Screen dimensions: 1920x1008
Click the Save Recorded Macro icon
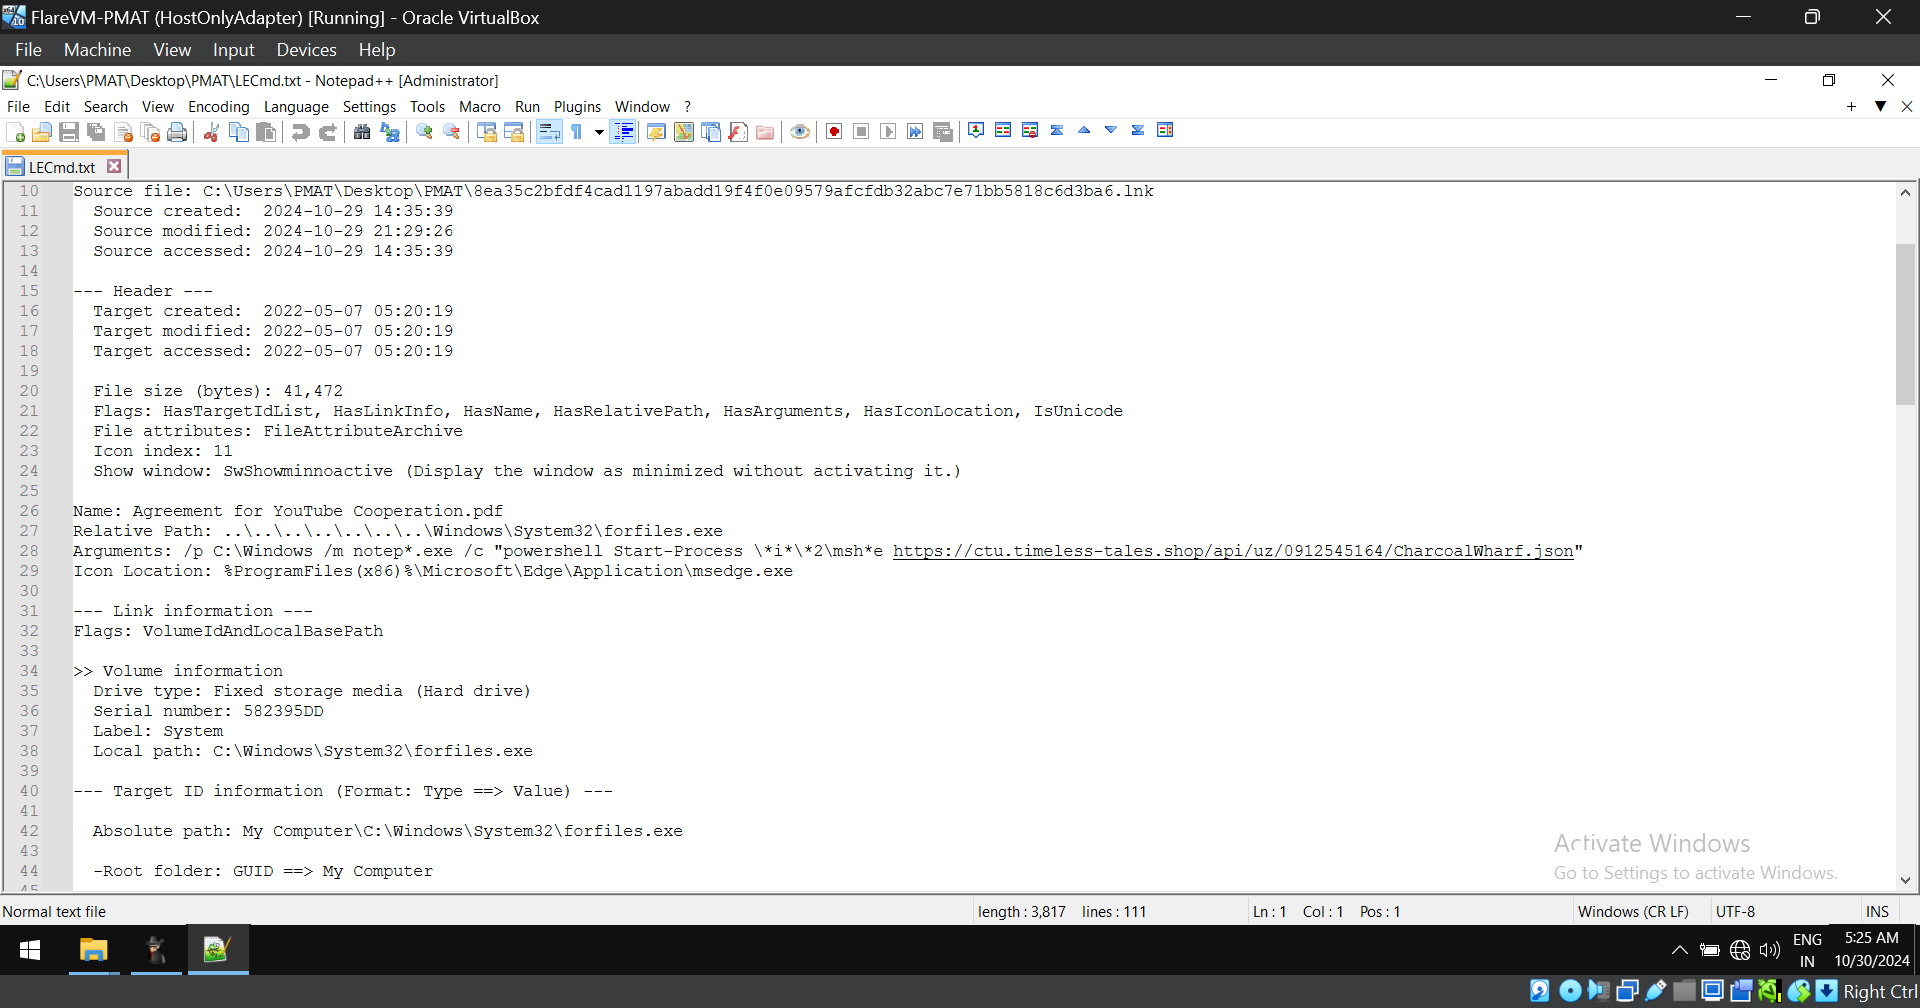942,132
